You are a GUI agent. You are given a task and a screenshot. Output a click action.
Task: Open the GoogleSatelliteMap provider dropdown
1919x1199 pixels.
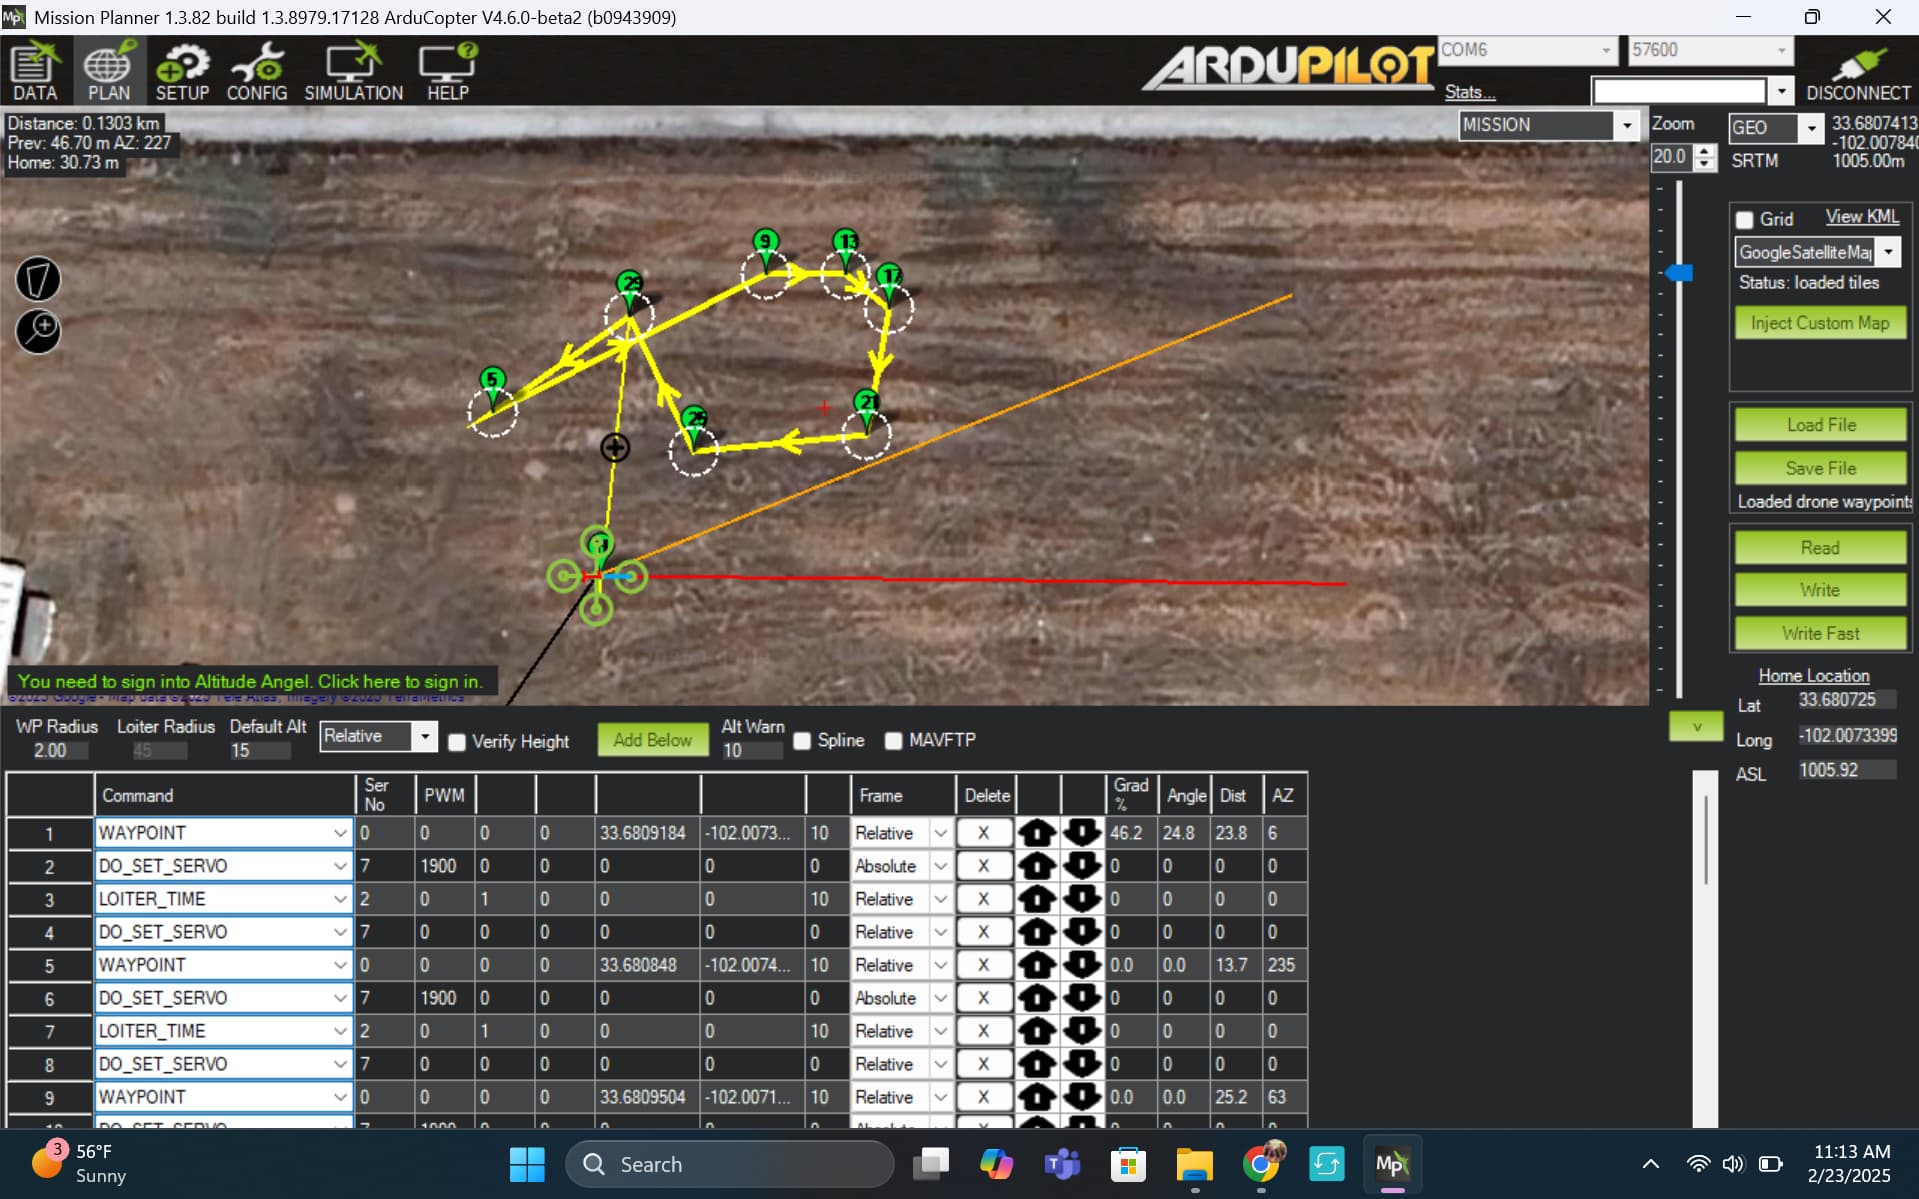pyautogui.click(x=1888, y=252)
